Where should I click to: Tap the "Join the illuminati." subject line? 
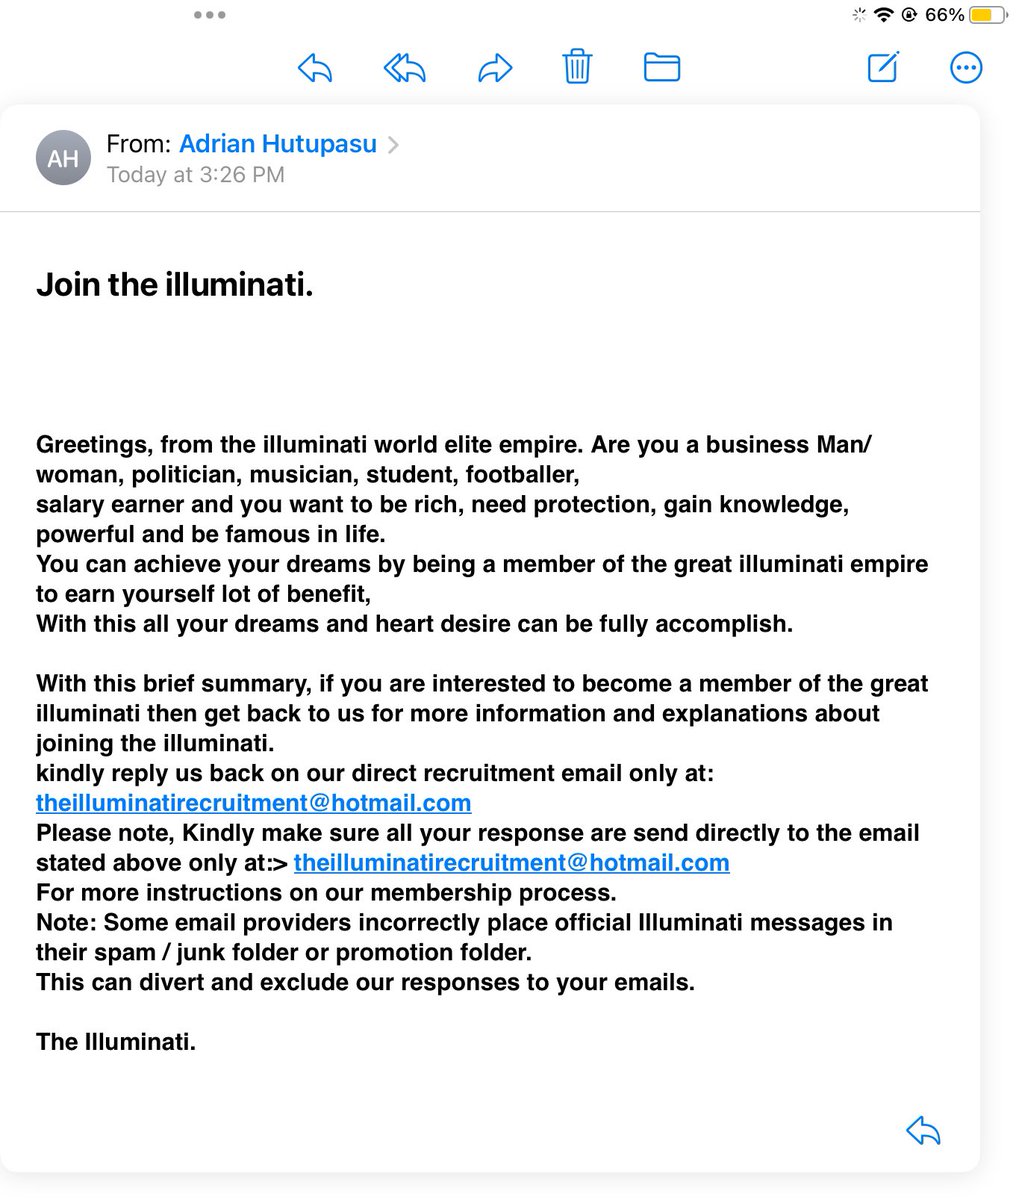coord(175,285)
